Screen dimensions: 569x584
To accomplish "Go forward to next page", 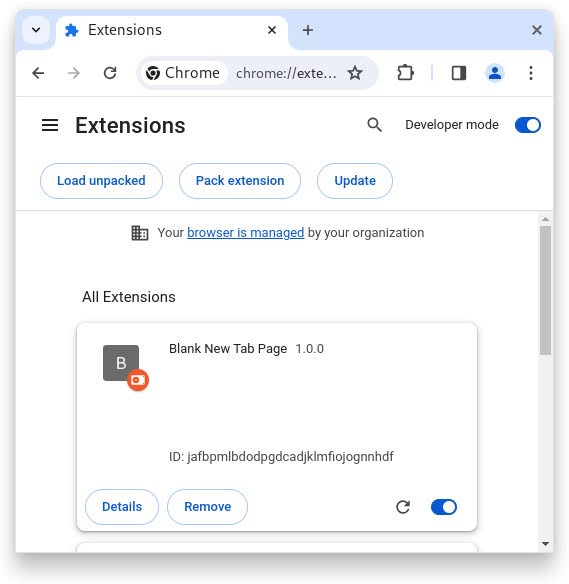I will tap(74, 73).
